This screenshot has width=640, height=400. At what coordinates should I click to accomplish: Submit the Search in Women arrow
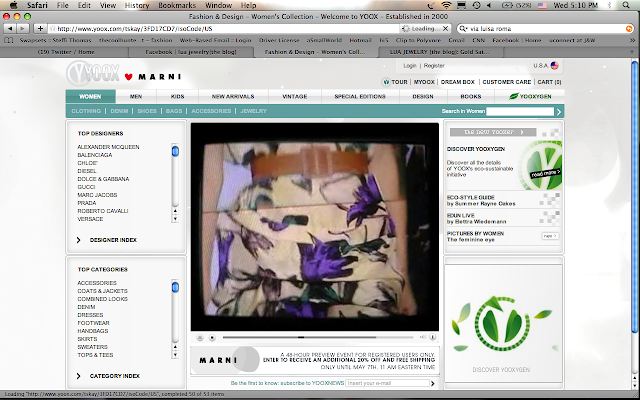tap(559, 111)
